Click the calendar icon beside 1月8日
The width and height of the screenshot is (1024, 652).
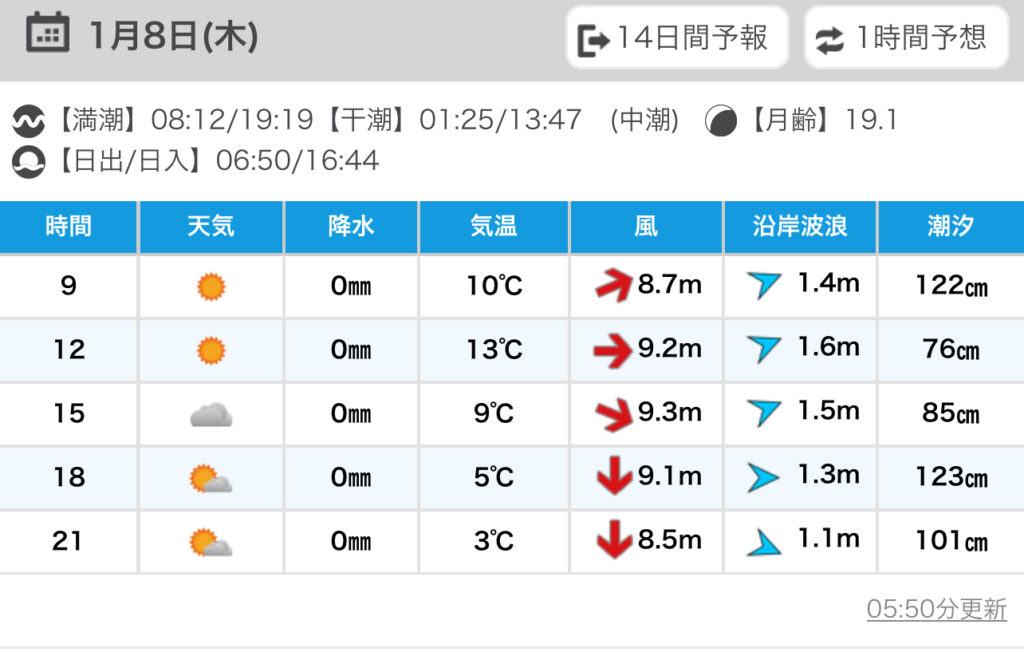47,37
